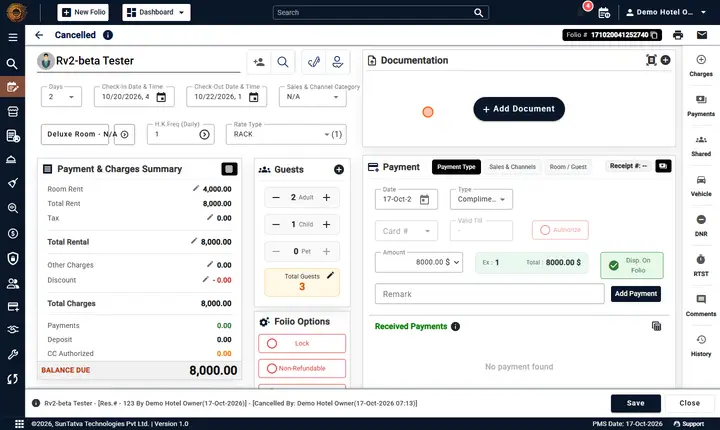720x430 pixels.
Task: Open the payment Type dropdown
Action: [x=481, y=199]
